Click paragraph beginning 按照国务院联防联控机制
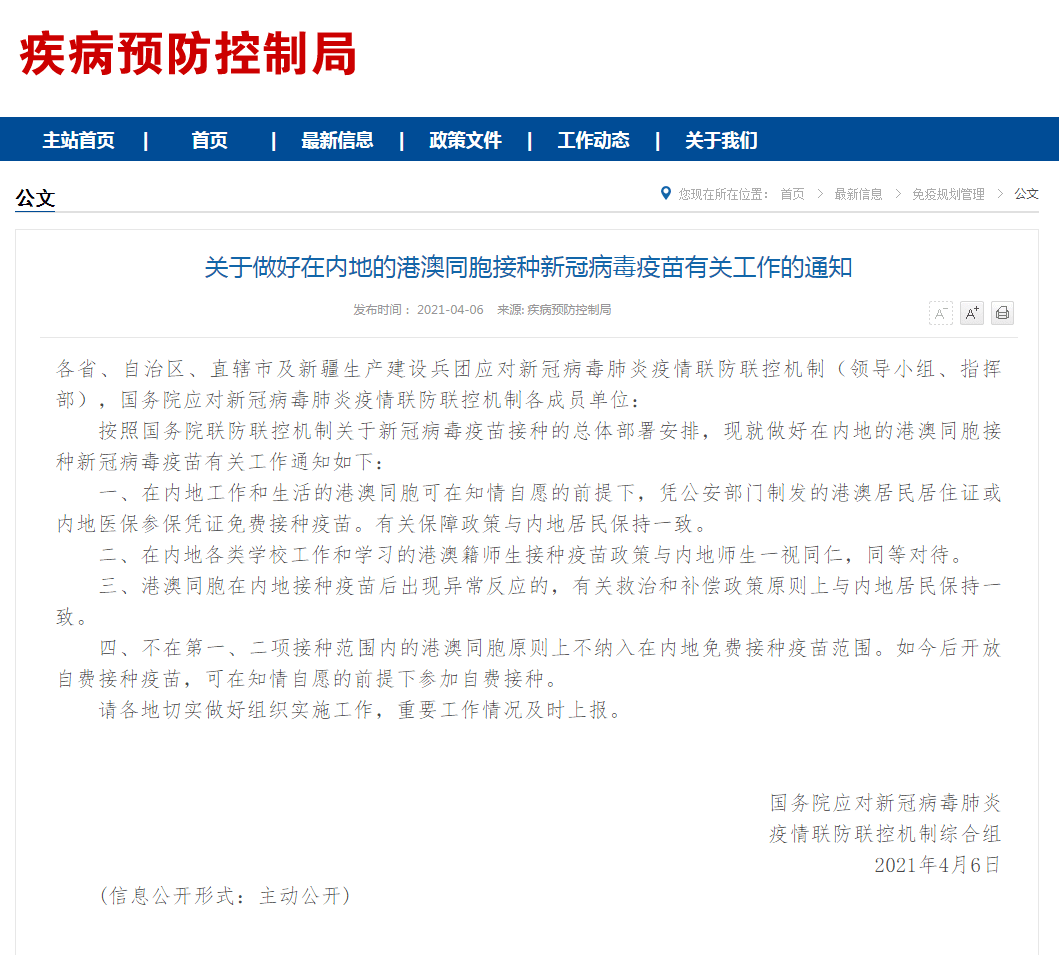Image resolution: width=1059 pixels, height=955 pixels. coord(528,446)
